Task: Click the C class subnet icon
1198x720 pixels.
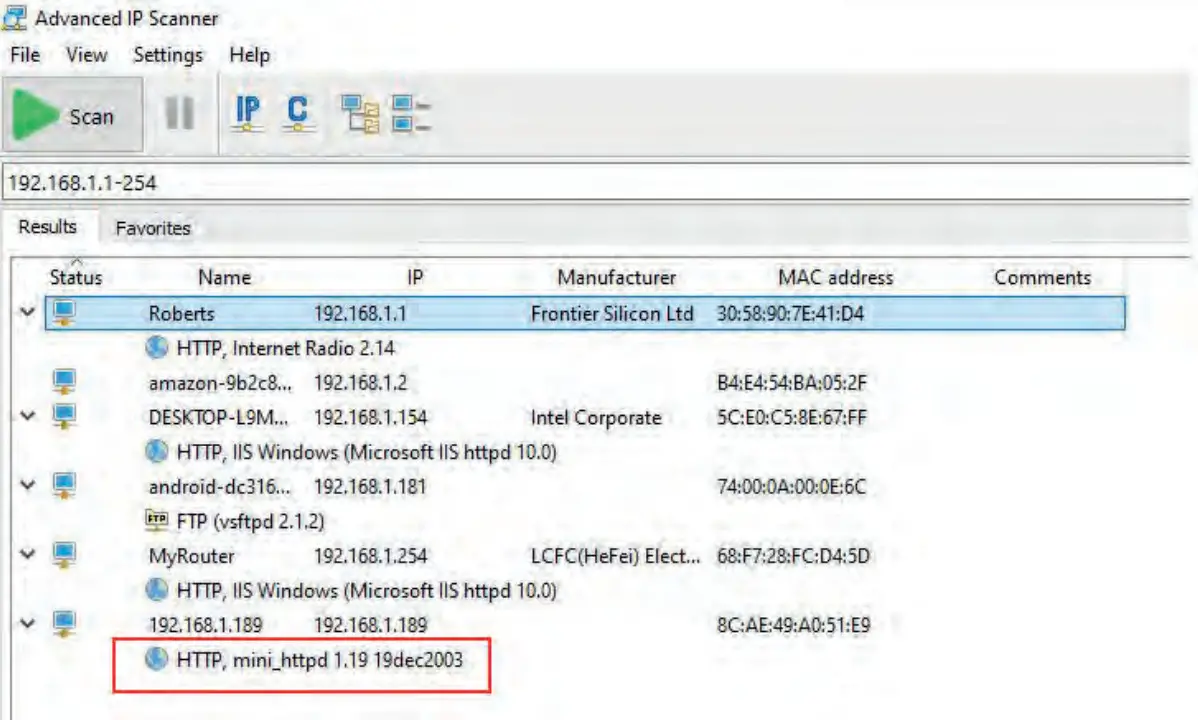Action: click(x=298, y=113)
